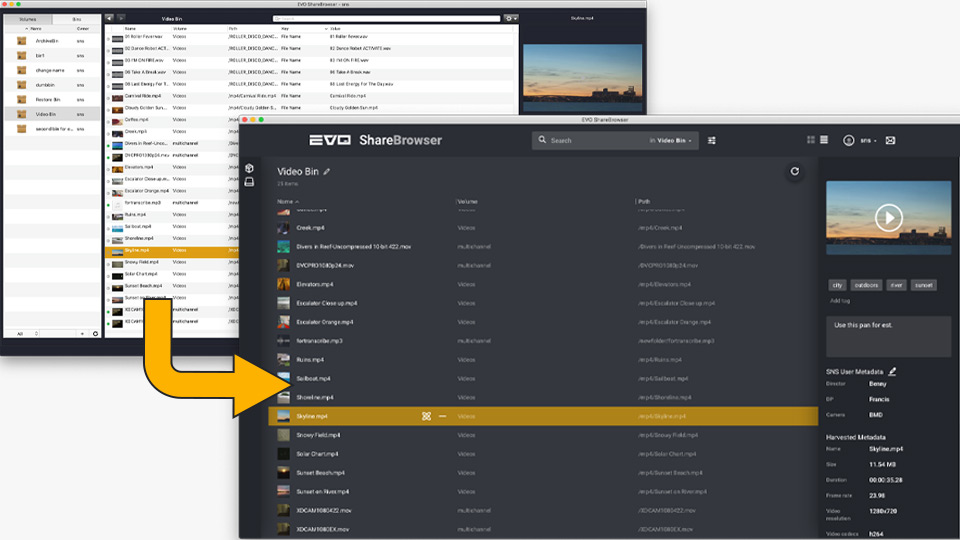Select XDCAM1080EX.mov in dark list
The image size is (960, 540).
pos(543,530)
